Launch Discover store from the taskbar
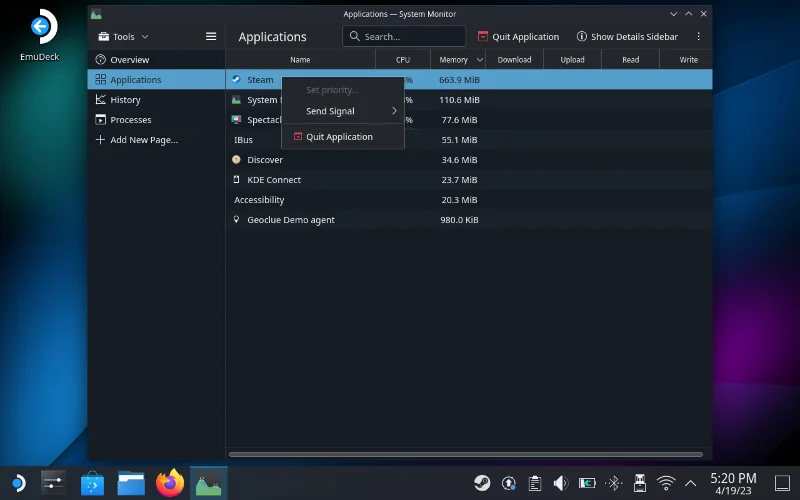 pyautogui.click(x=92, y=483)
